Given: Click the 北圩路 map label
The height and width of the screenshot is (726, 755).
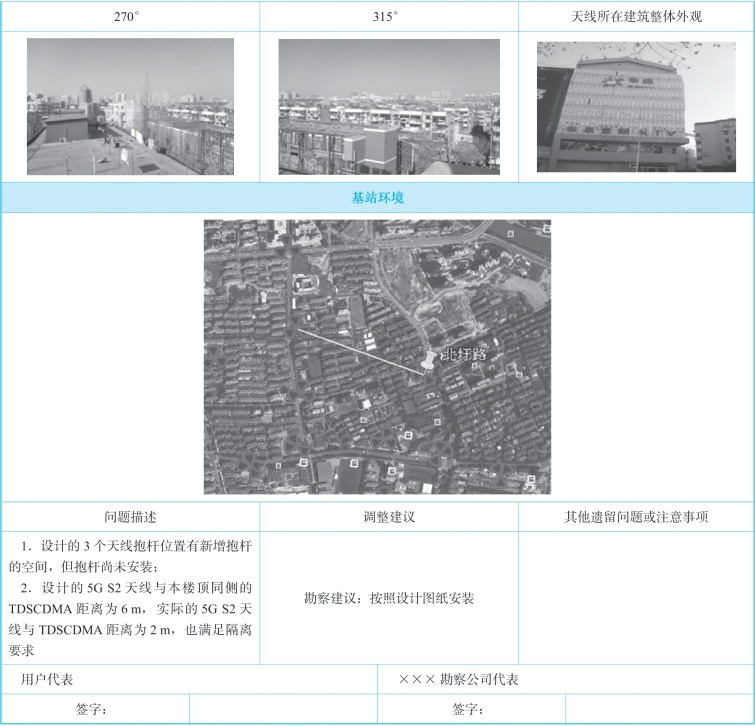Looking at the screenshot, I should (464, 355).
